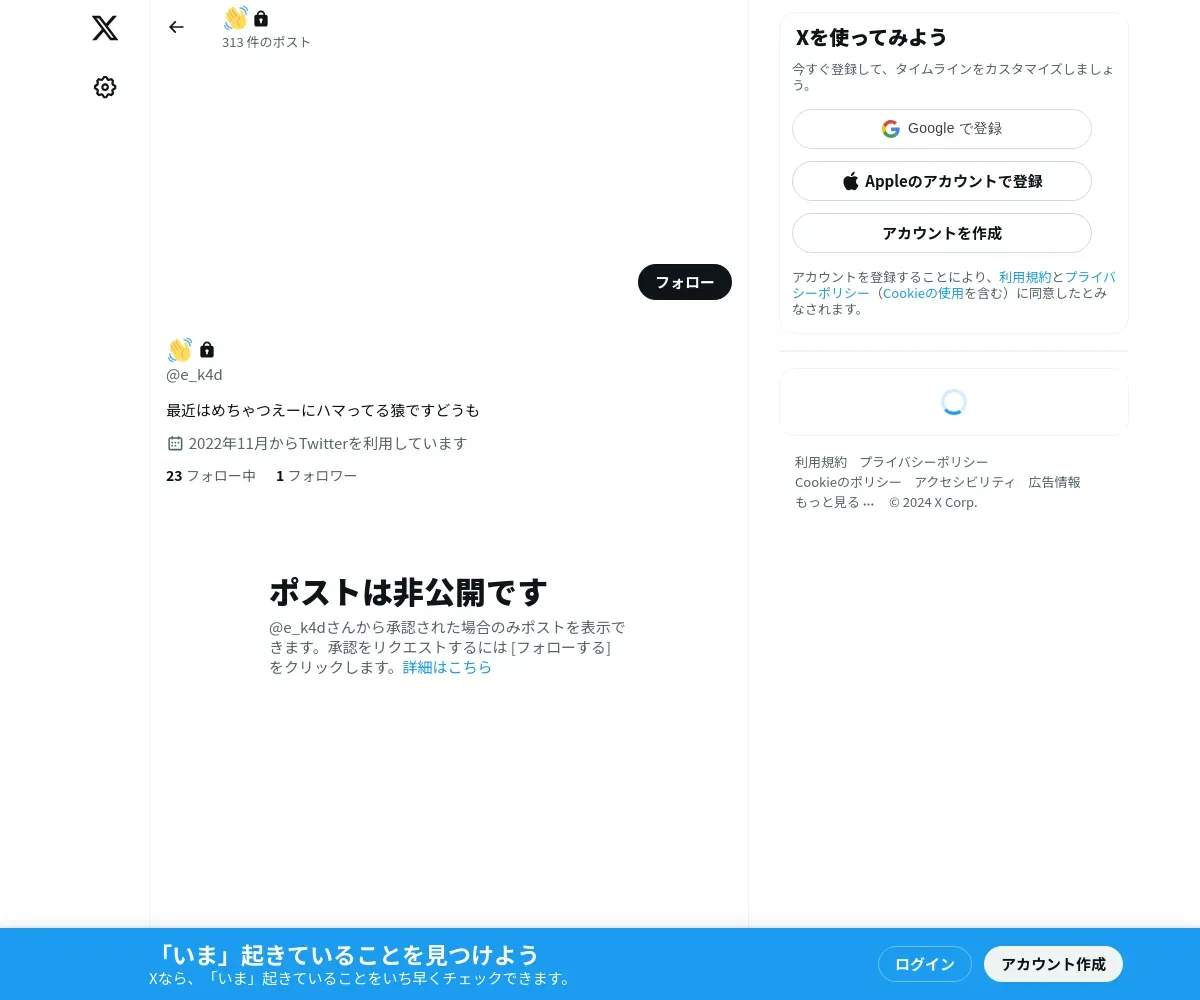Open 1 フォロワー followers list
This screenshot has height=1000, width=1200.
pos(316,476)
